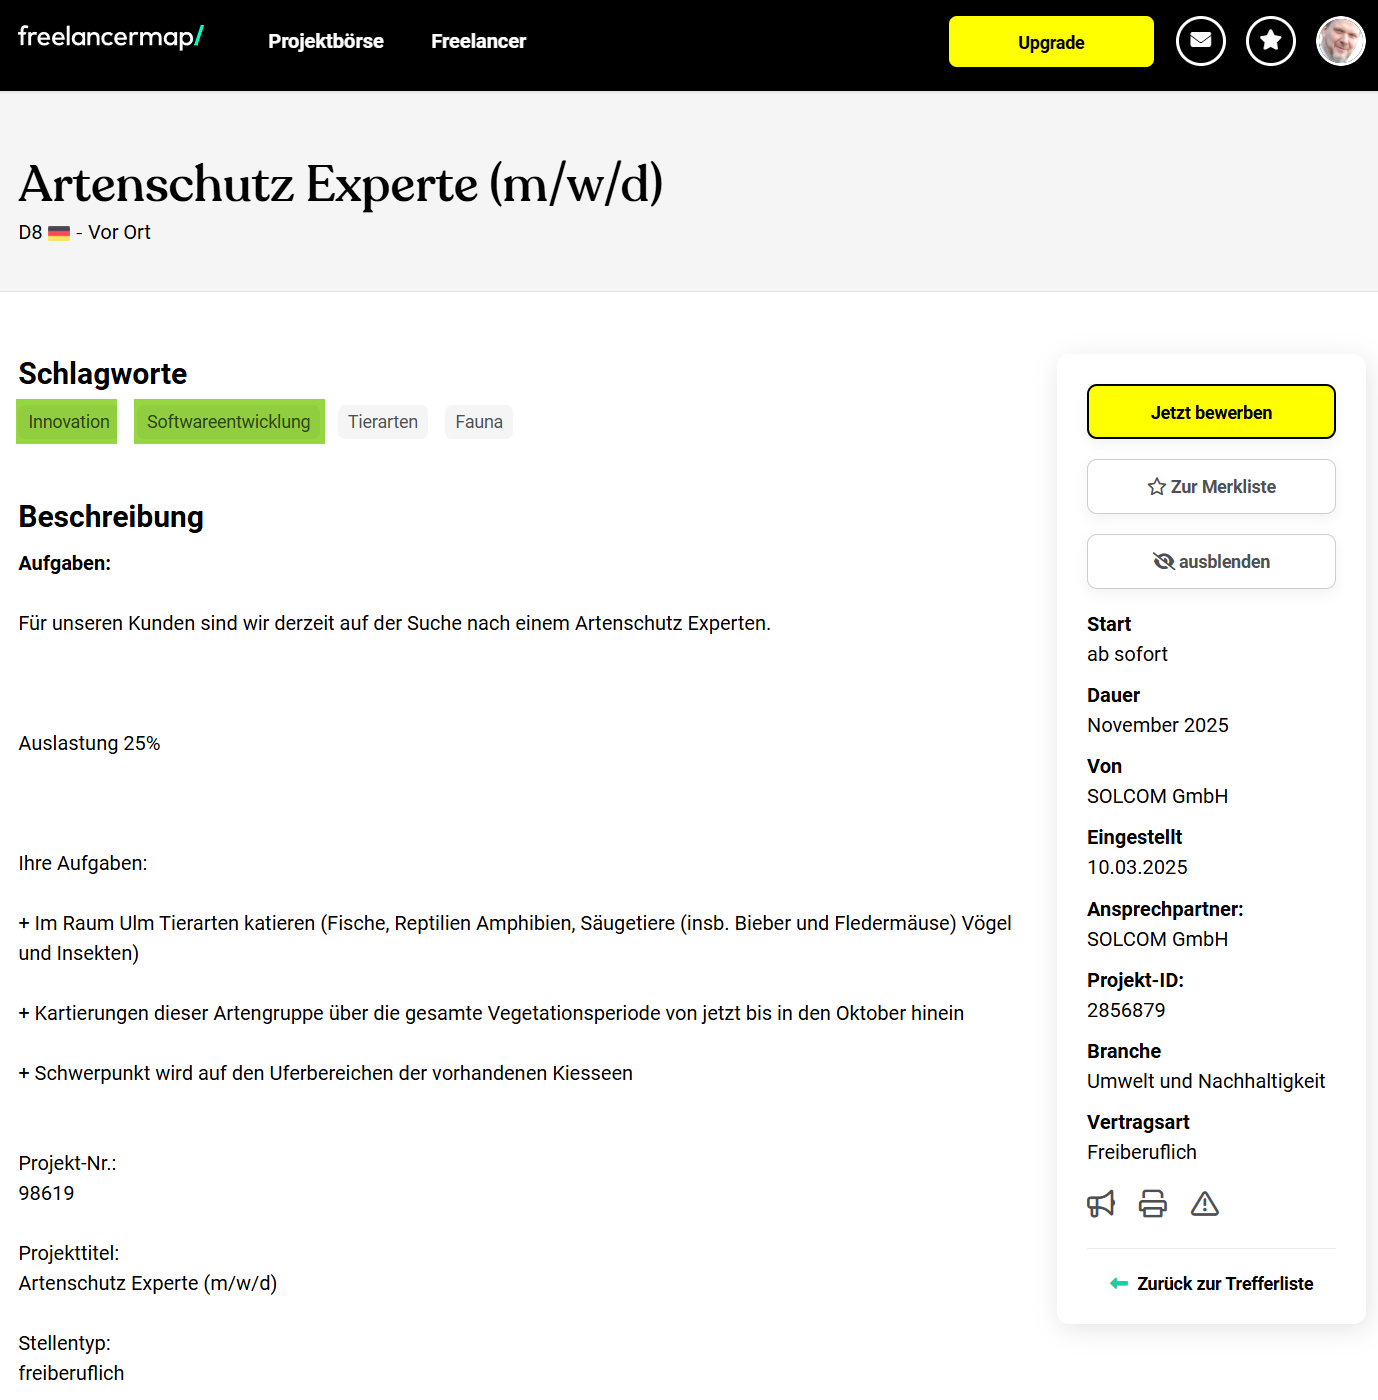Open the user profile avatar

(1340, 41)
